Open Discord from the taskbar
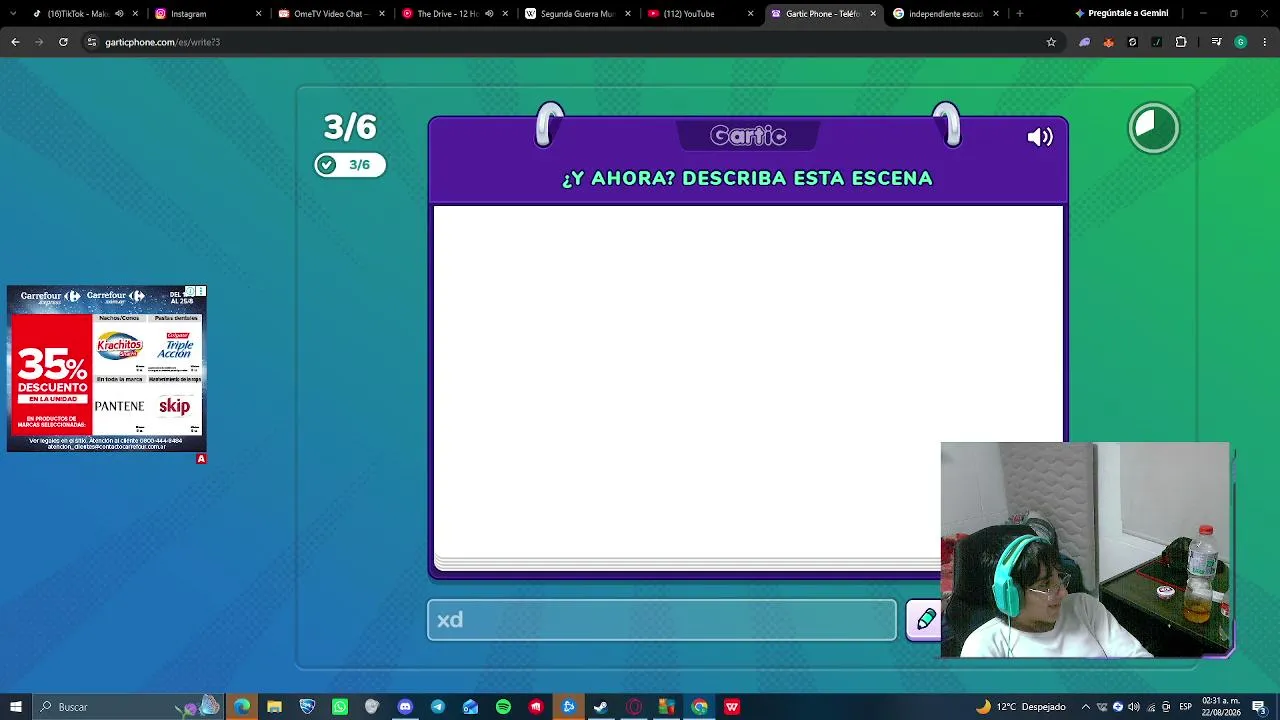1280x720 pixels. tap(405, 707)
